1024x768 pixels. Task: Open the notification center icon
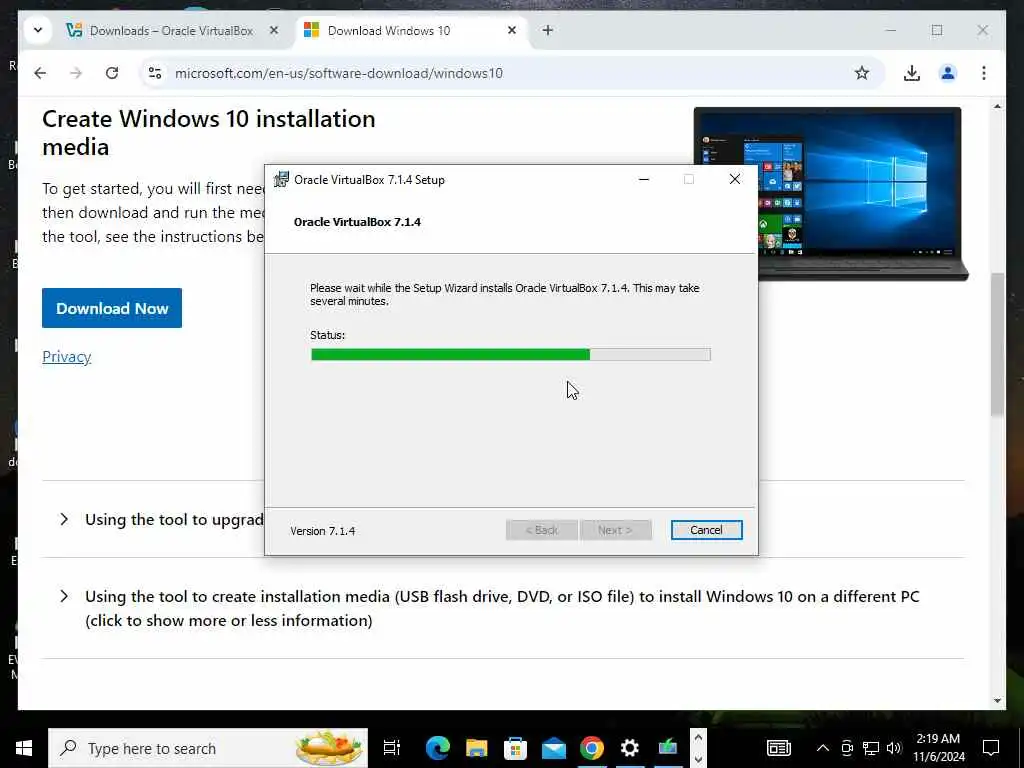(x=991, y=748)
